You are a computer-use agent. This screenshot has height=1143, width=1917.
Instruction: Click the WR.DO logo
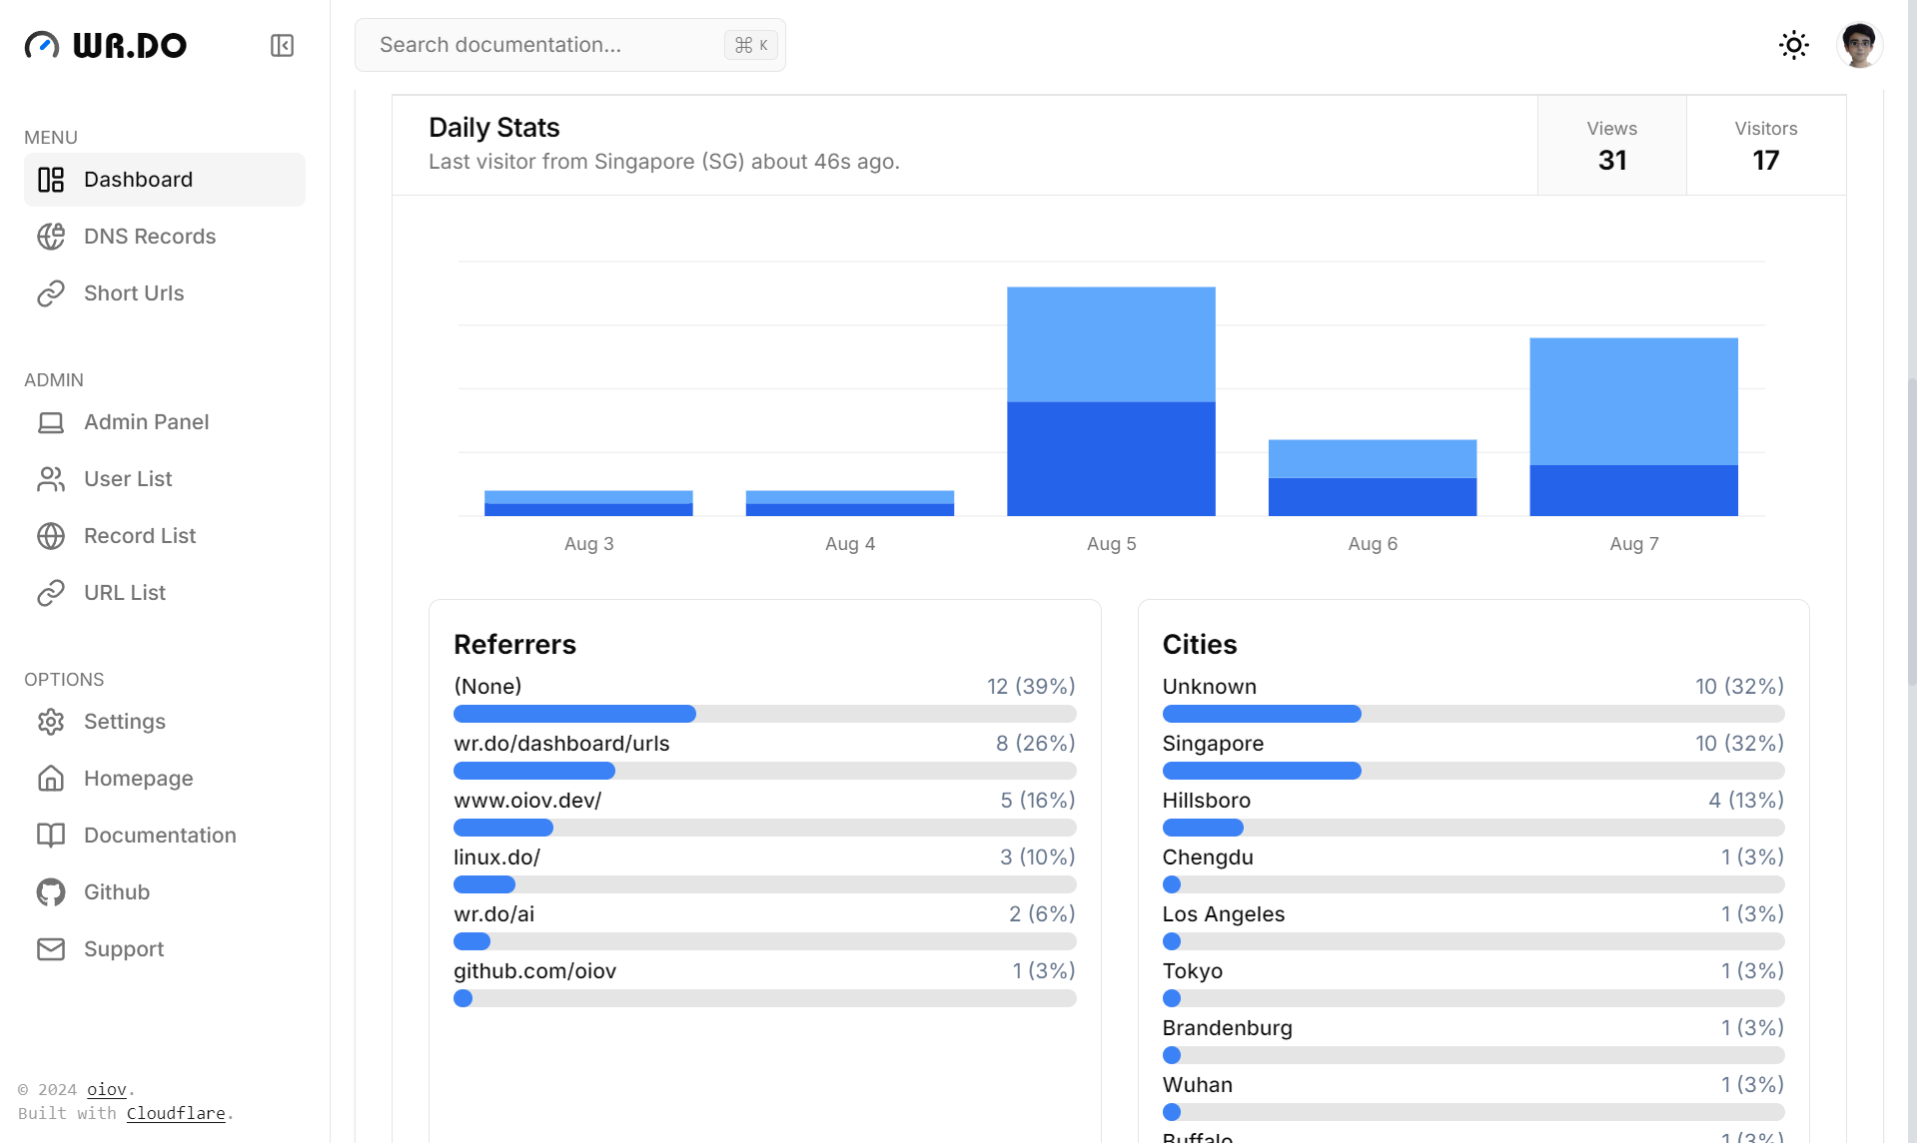(106, 45)
